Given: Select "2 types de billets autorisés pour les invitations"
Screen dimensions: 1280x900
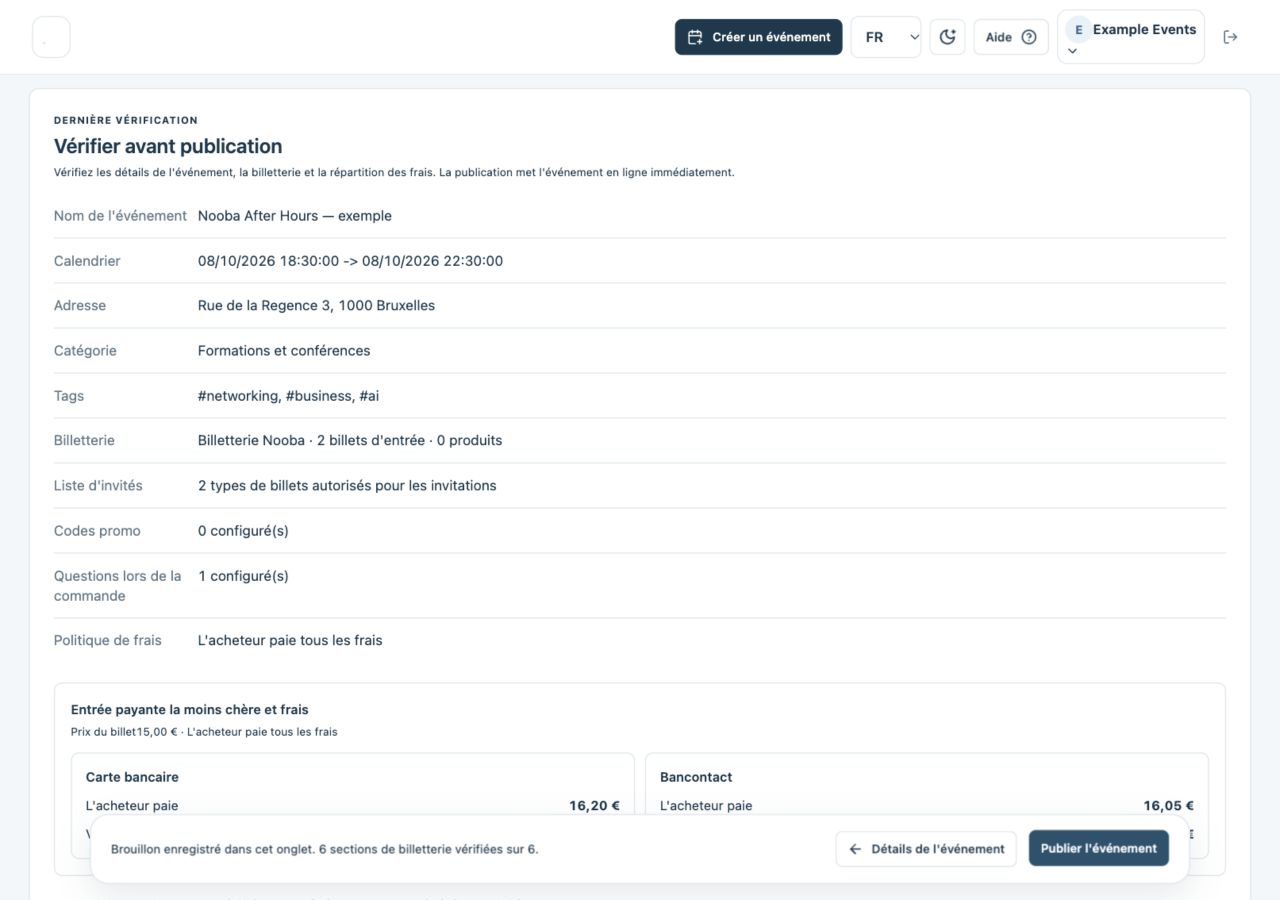Looking at the screenshot, I should pyautogui.click(x=347, y=486).
